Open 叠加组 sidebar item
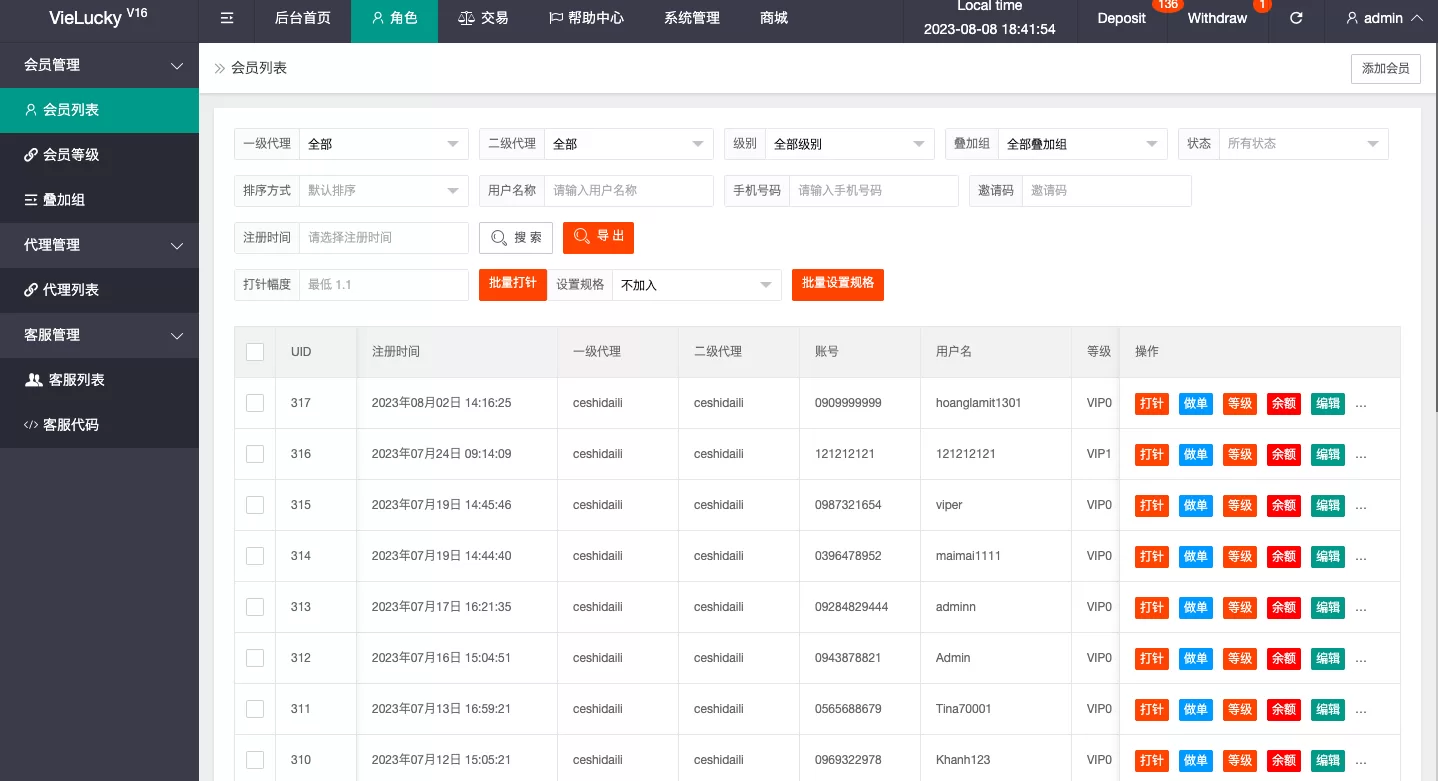Screen dimensions: 1438x781 (x=64, y=200)
